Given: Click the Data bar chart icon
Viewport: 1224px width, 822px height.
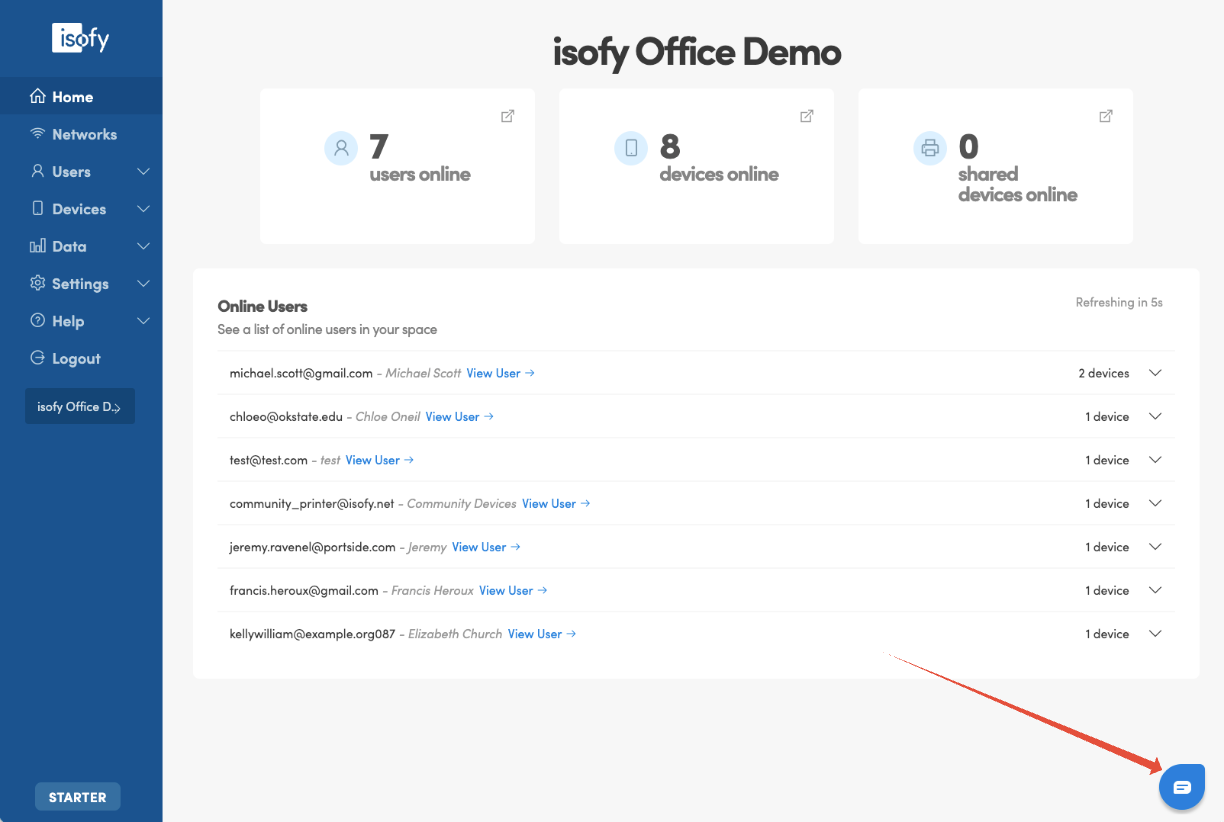Looking at the screenshot, I should tap(38, 246).
